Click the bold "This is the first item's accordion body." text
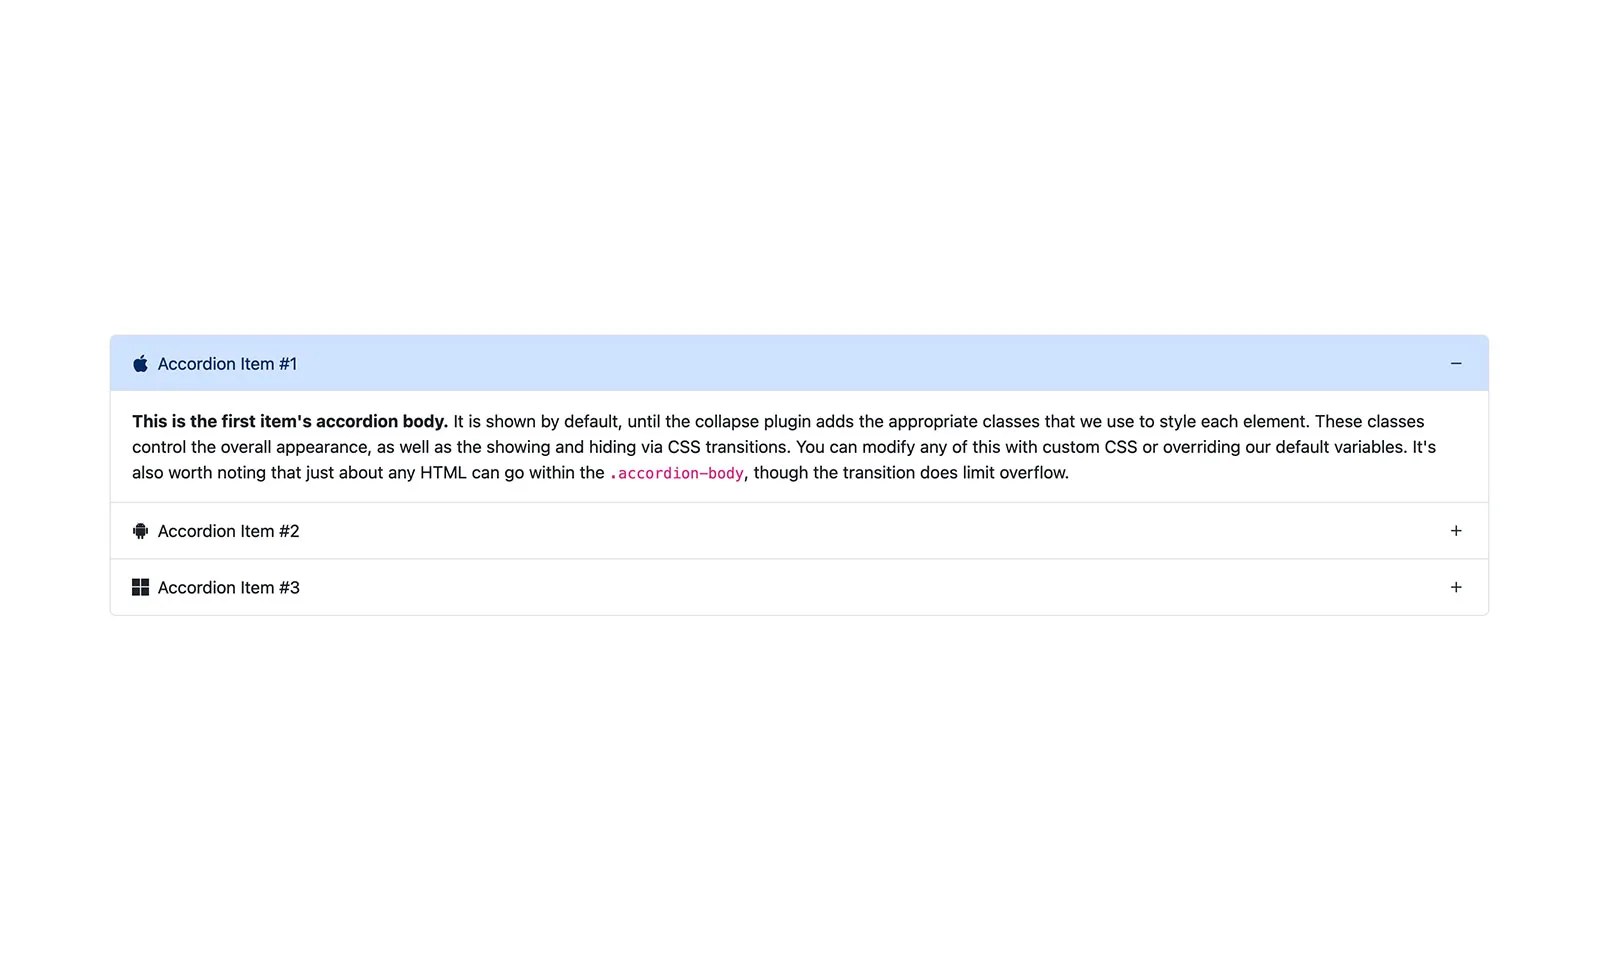 [x=290, y=421]
